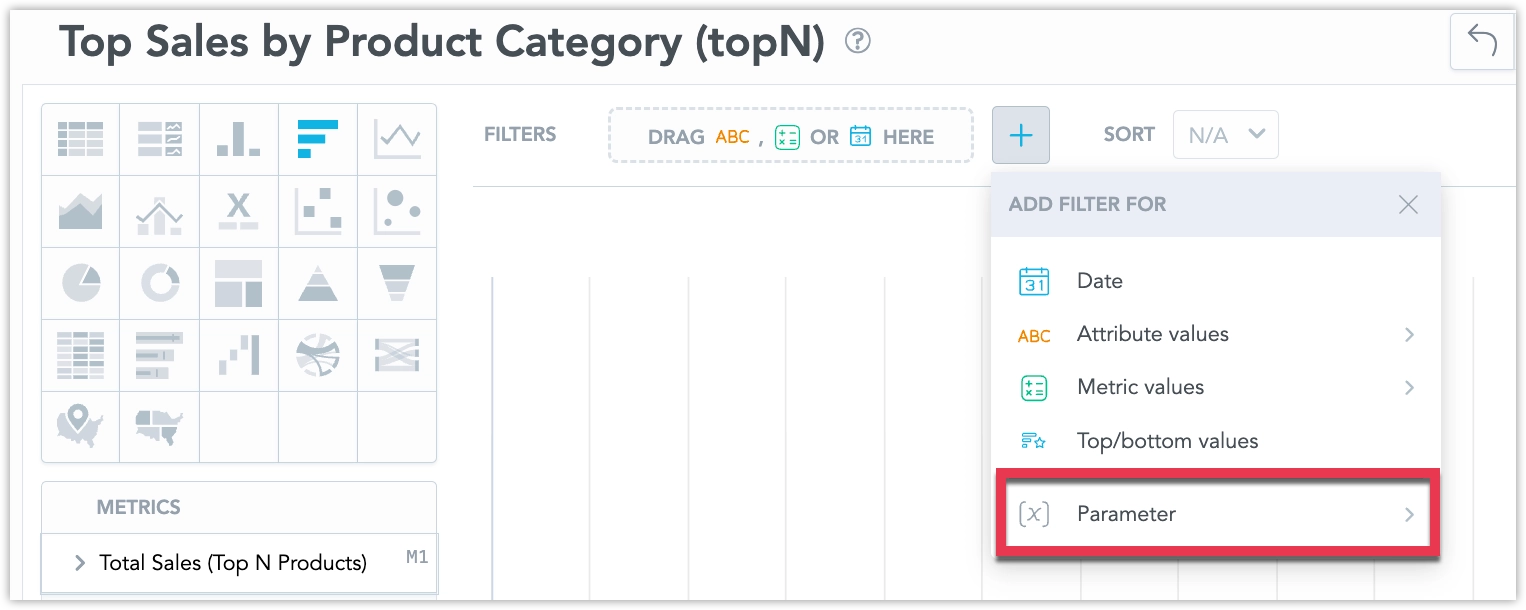
Task: Select the table visualization icon
Action: click(x=80, y=140)
